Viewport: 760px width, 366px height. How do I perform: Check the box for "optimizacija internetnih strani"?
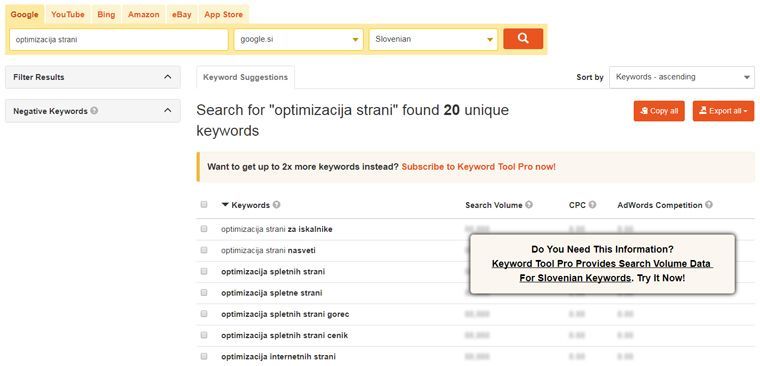(204, 356)
